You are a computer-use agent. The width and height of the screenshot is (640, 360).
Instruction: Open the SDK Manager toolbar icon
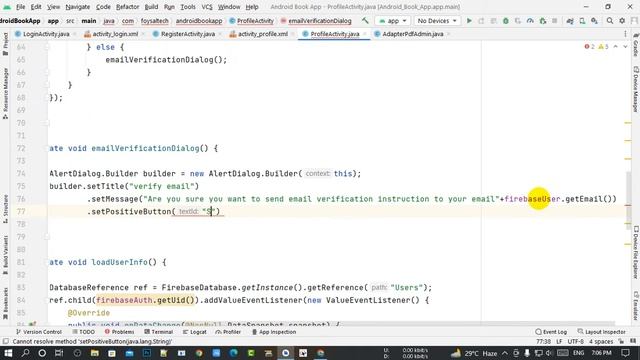(x=595, y=20)
